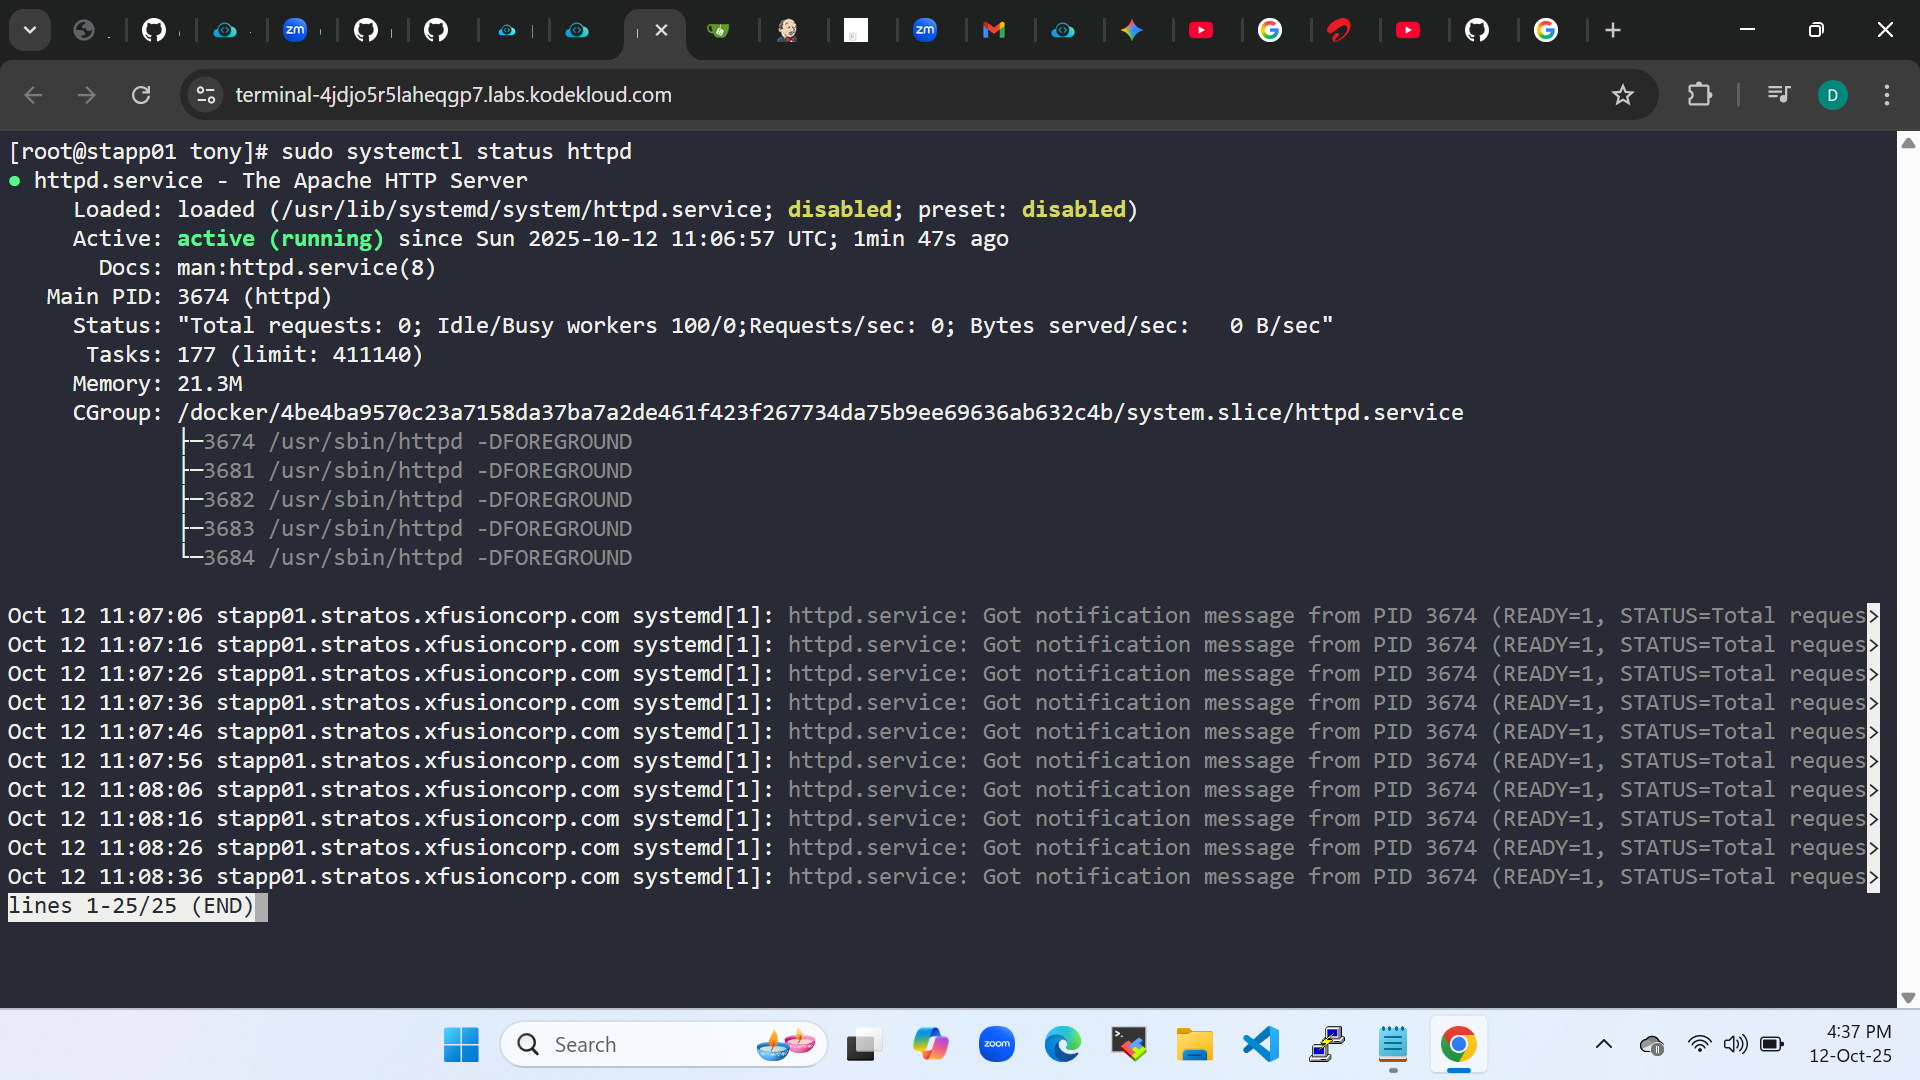Screen dimensions: 1920x1080
Task: Expand hidden system tray icons chevron
Action: (x=1603, y=1045)
